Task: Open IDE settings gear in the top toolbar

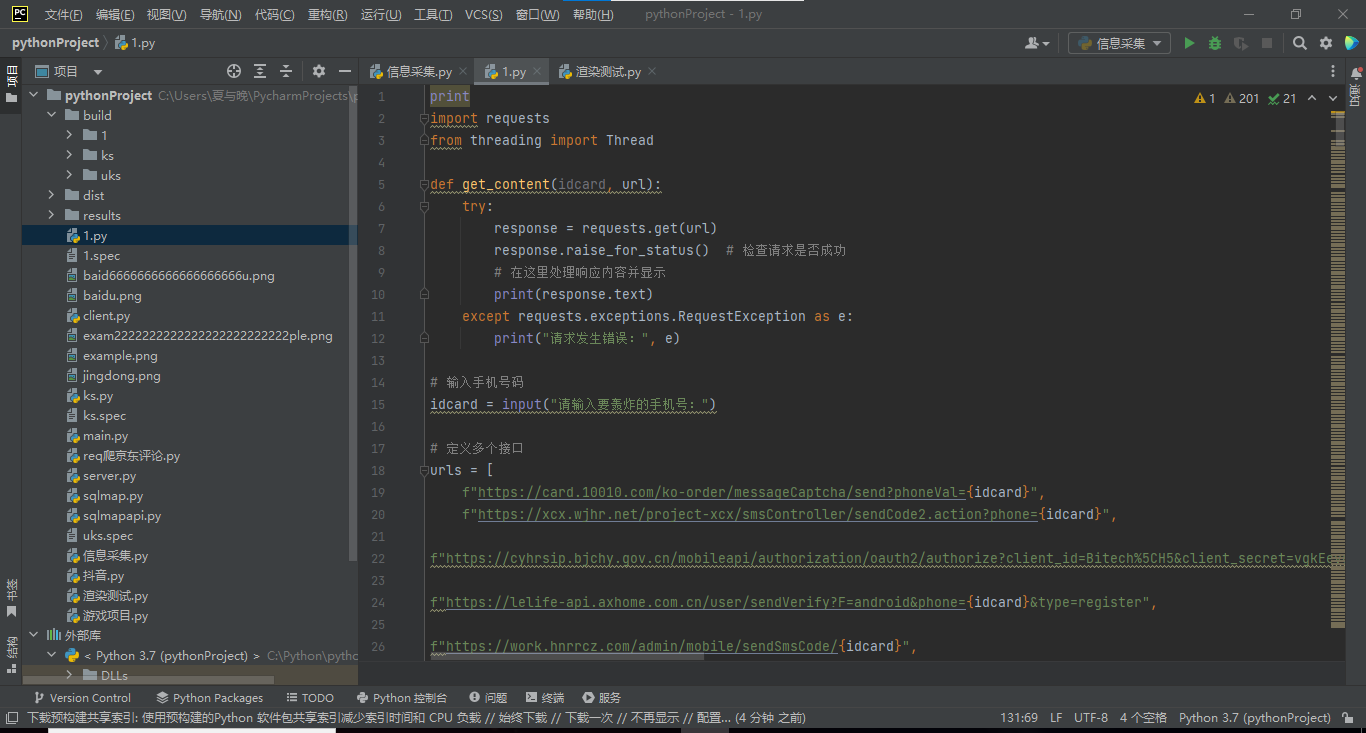Action: 1326,43
